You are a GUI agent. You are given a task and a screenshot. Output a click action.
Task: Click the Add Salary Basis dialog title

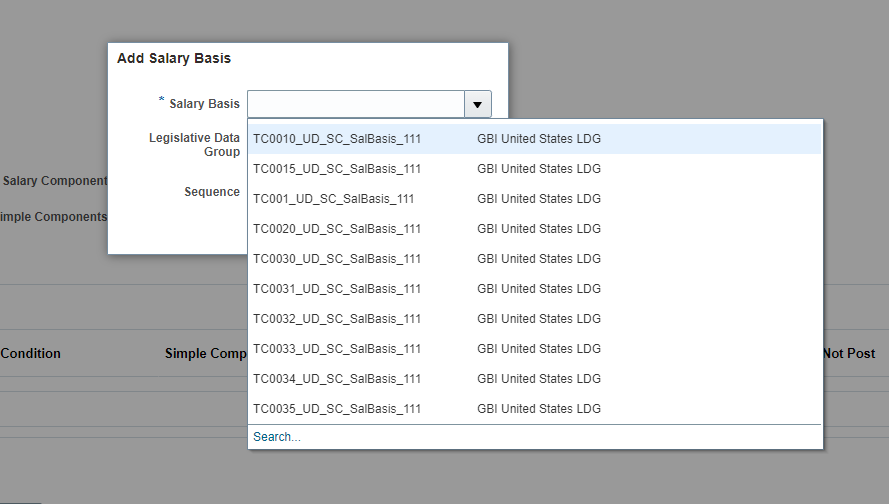pos(174,58)
